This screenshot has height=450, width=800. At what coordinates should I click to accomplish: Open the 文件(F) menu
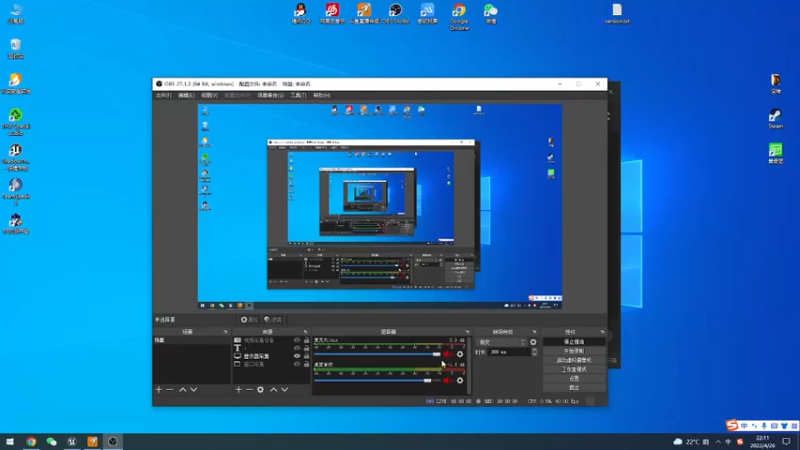click(163, 95)
